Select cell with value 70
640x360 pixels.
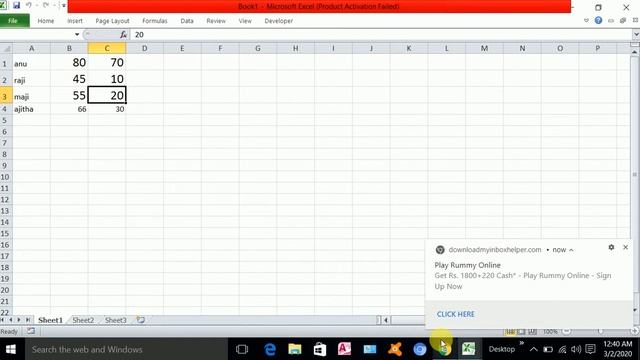107,63
